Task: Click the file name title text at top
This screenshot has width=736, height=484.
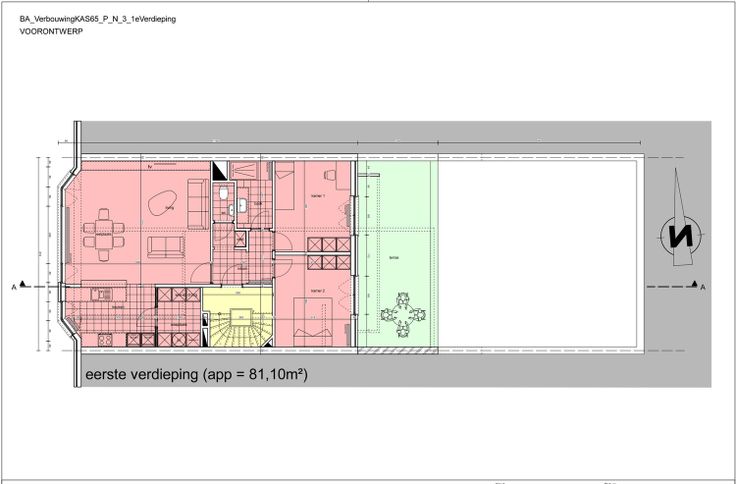Action: (98, 19)
